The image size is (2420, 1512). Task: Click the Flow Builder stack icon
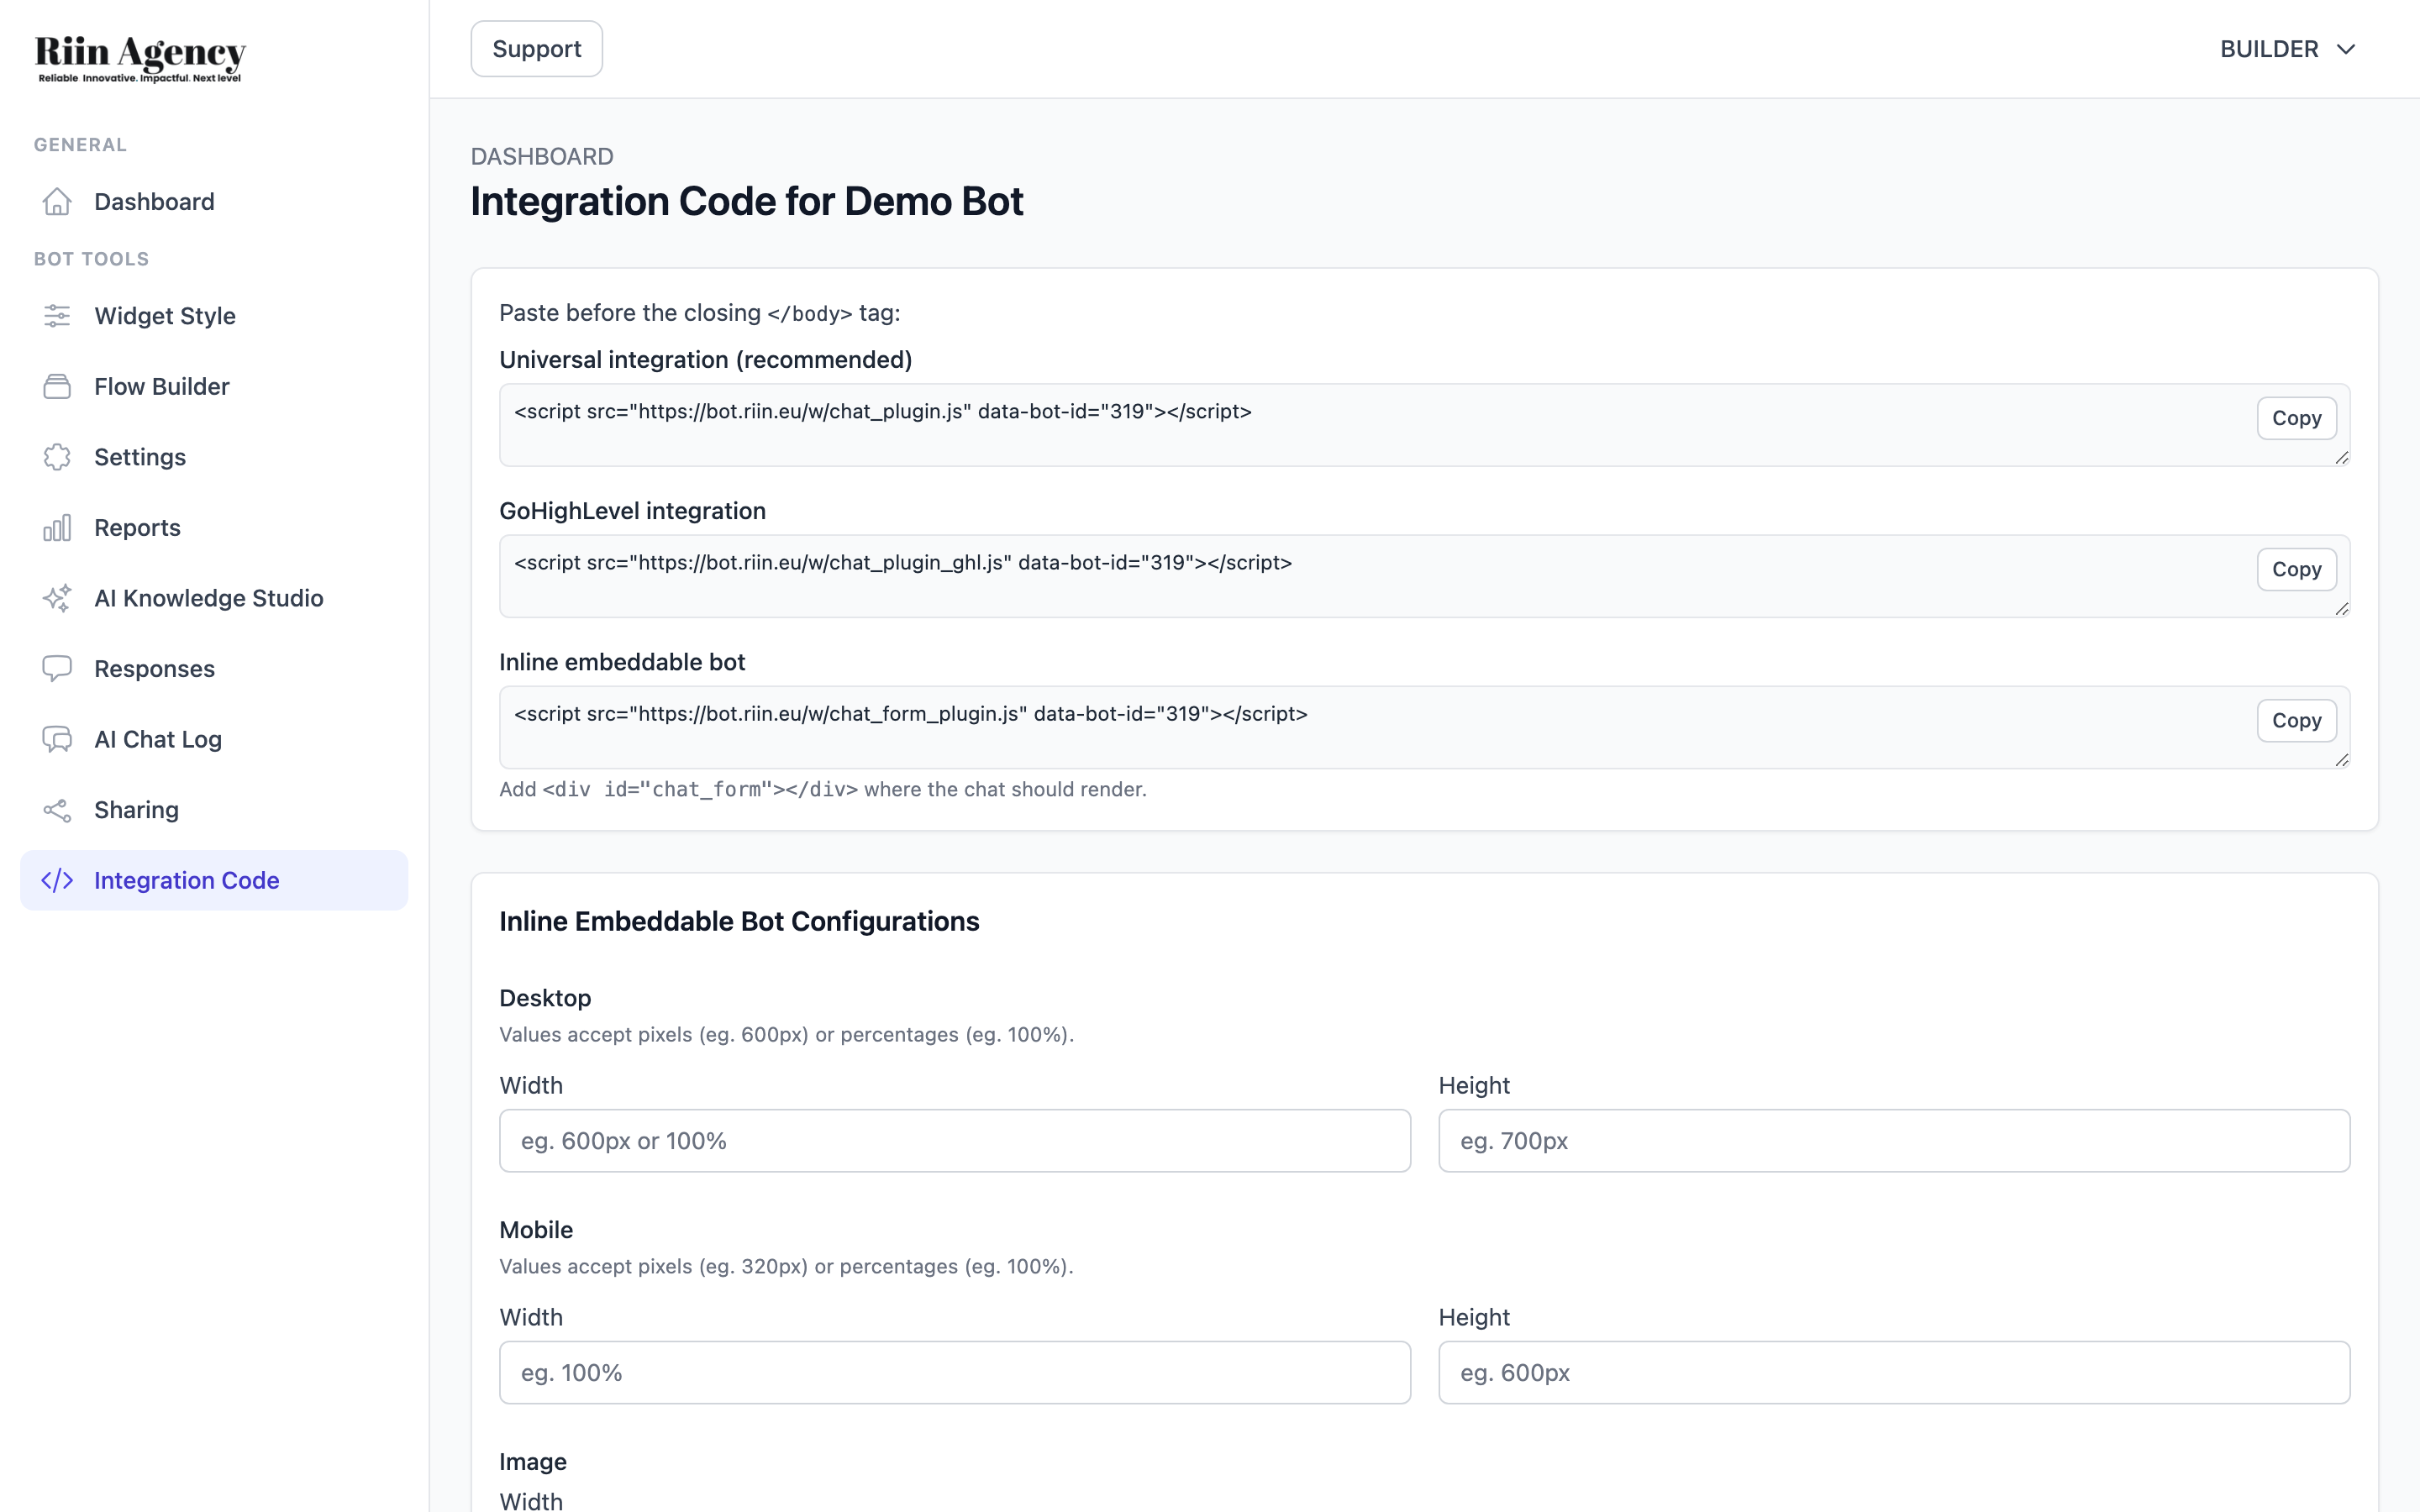(x=57, y=387)
